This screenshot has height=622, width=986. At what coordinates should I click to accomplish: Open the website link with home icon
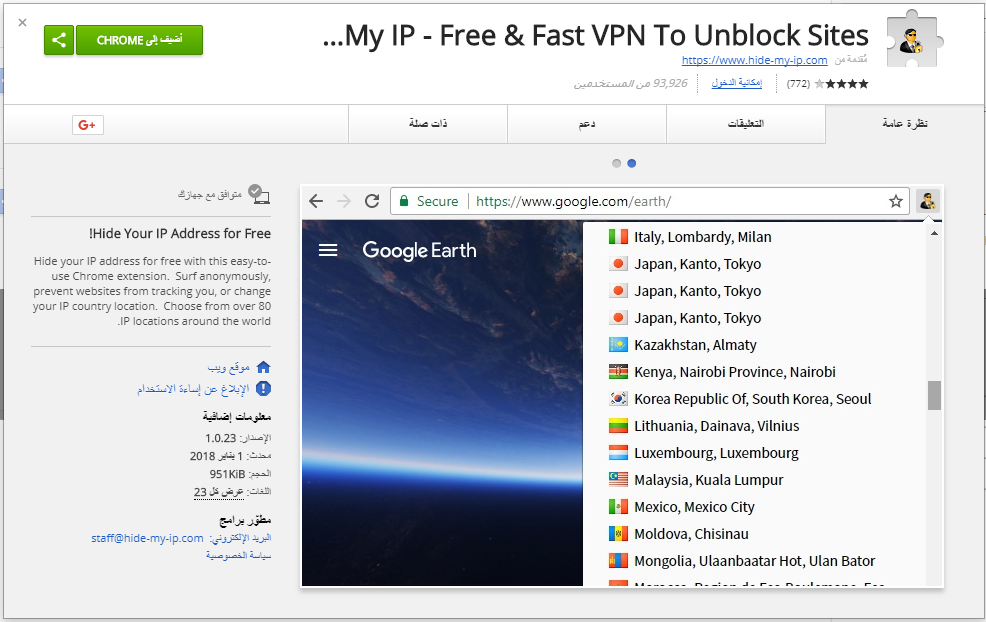pos(229,367)
